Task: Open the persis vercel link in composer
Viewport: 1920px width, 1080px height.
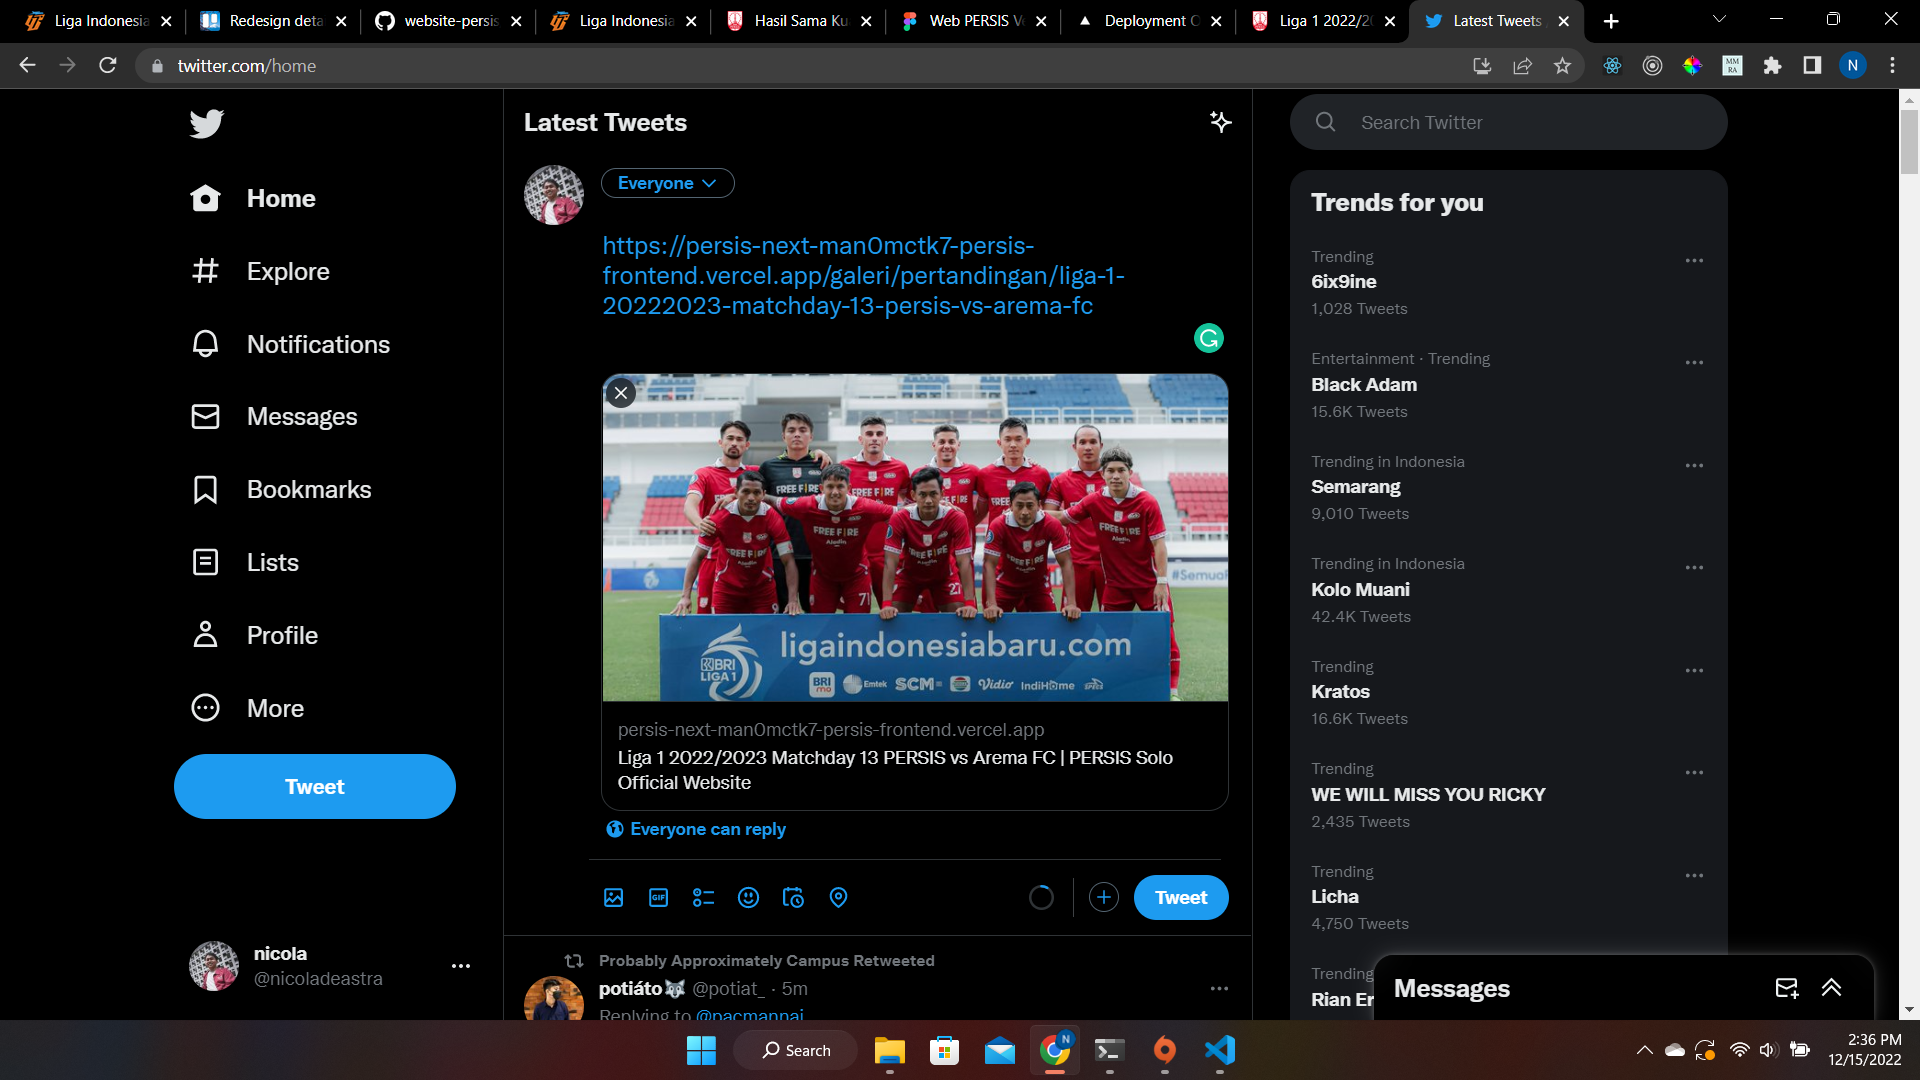Action: coord(863,276)
